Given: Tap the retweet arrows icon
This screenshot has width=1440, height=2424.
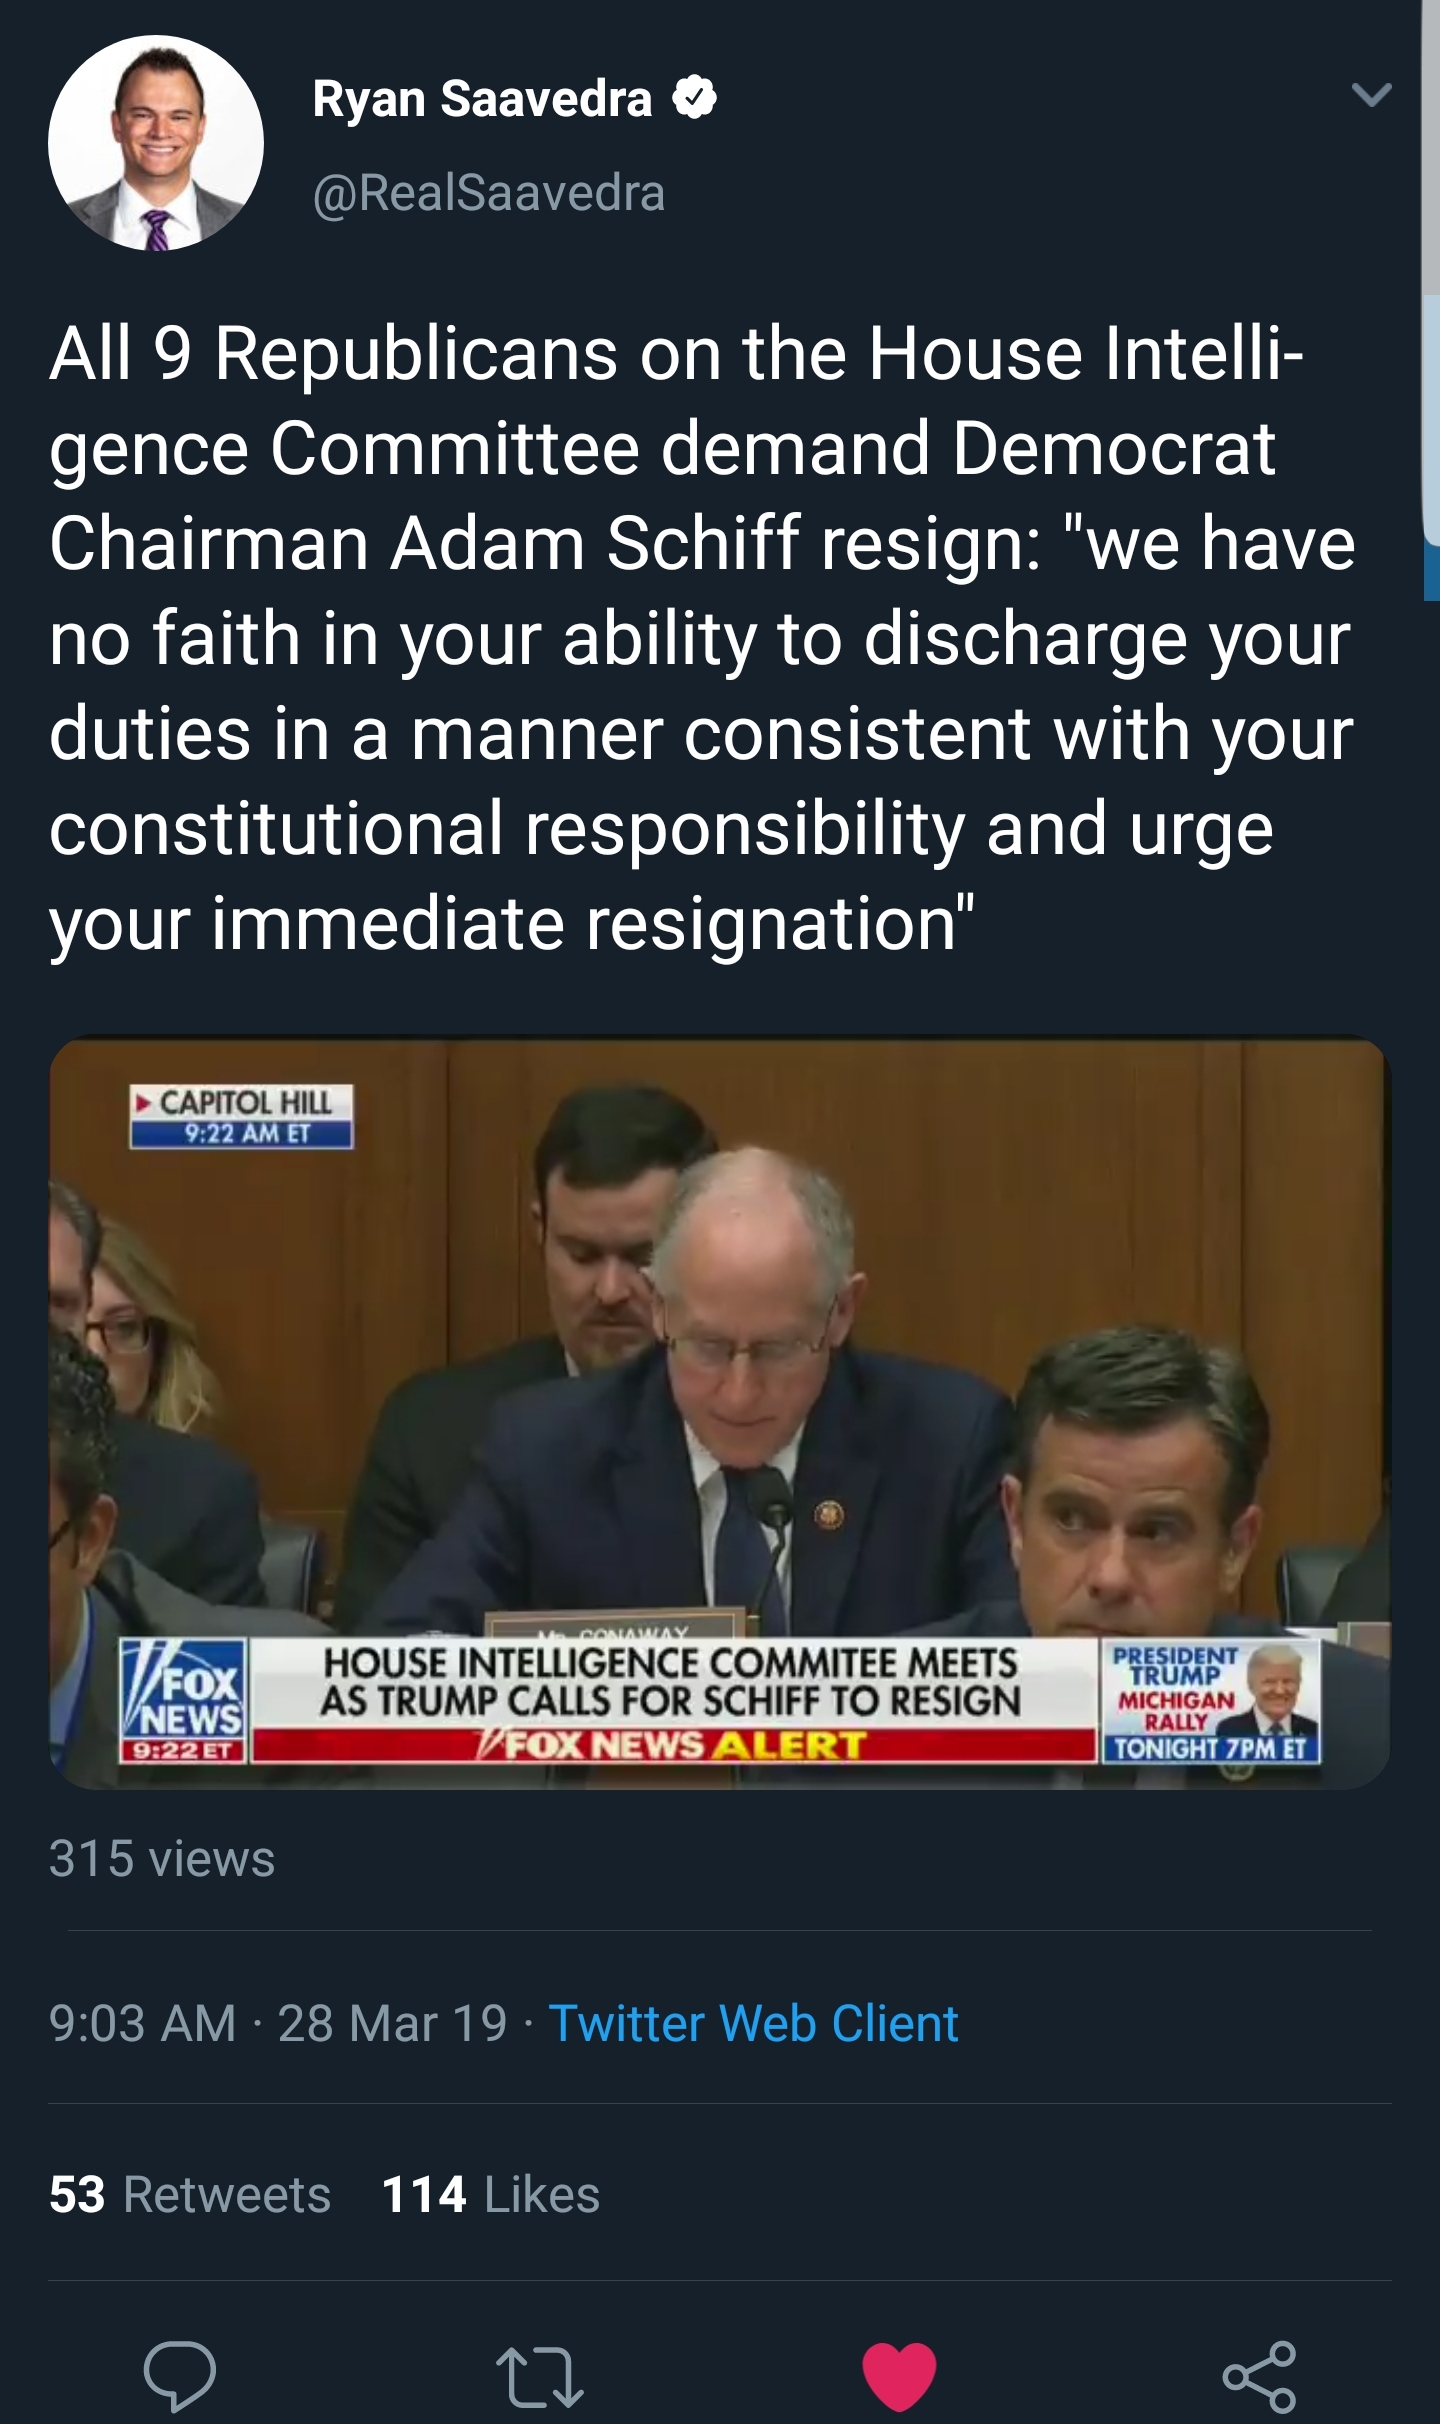Looking at the screenshot, I should (540, 2377).
